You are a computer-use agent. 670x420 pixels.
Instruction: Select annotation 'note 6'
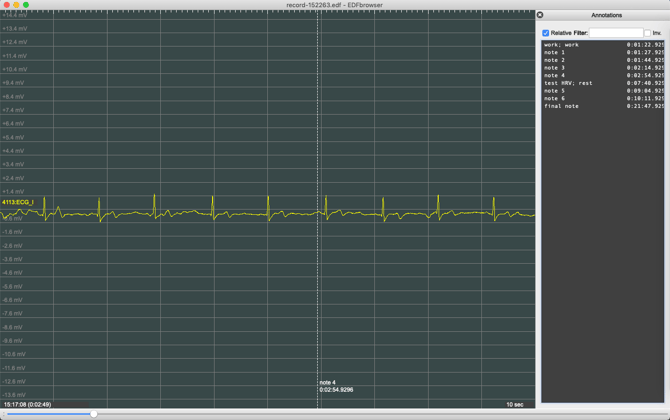555,98
